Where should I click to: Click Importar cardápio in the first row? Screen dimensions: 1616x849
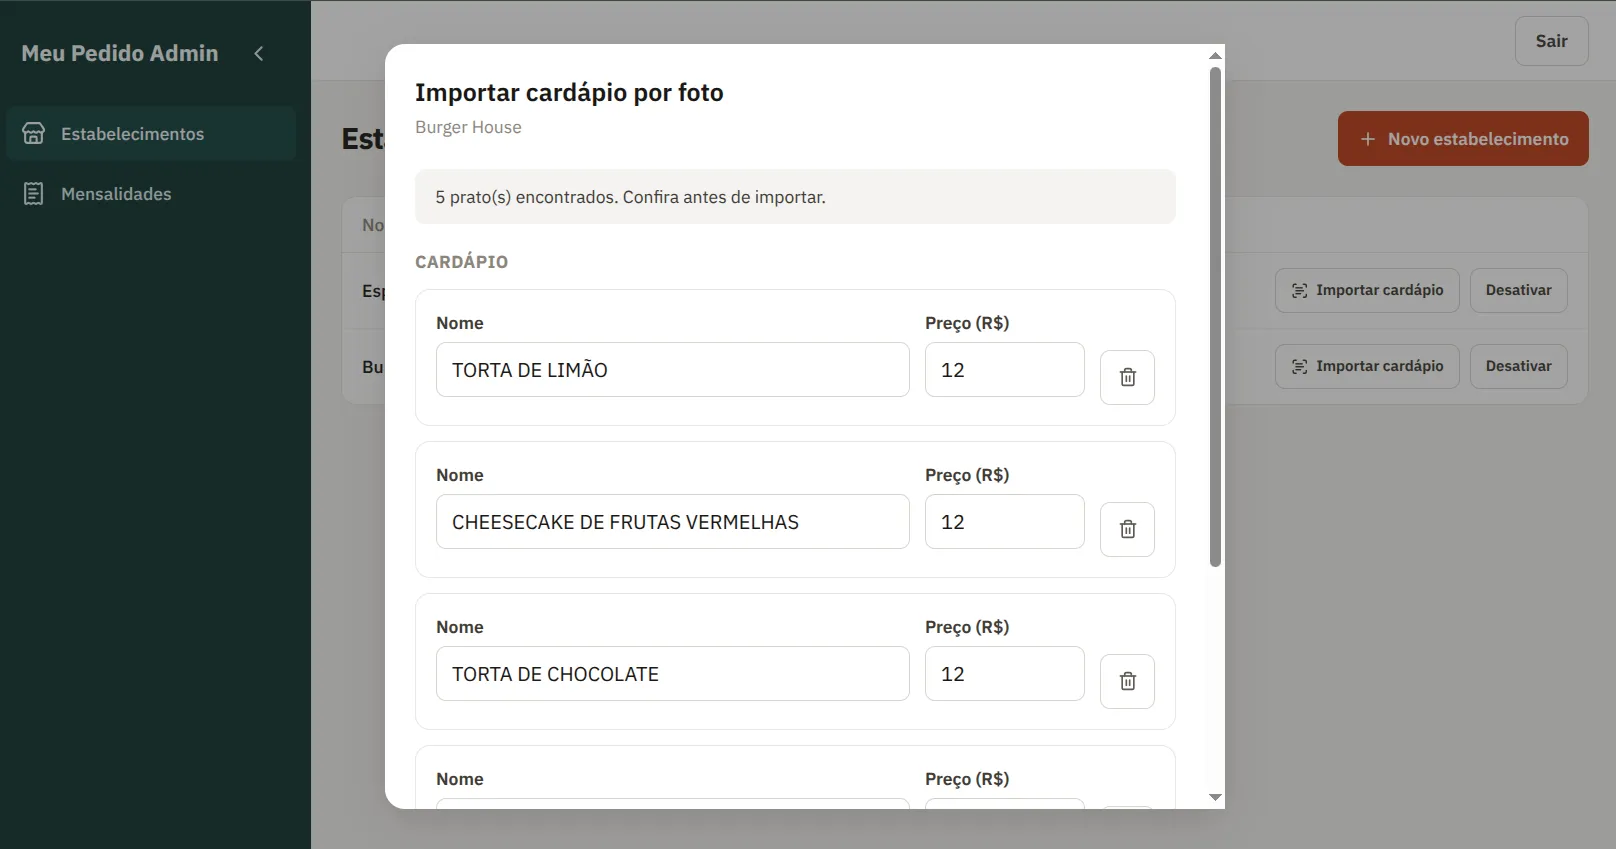(x=1367, y=290)
